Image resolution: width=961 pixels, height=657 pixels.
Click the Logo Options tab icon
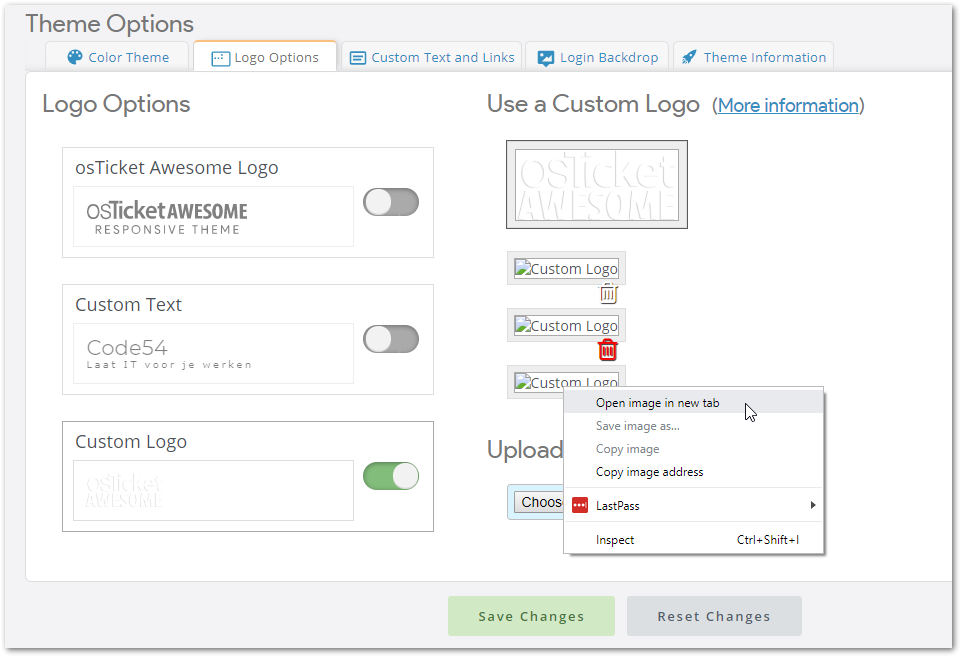(x=220, y=58)
